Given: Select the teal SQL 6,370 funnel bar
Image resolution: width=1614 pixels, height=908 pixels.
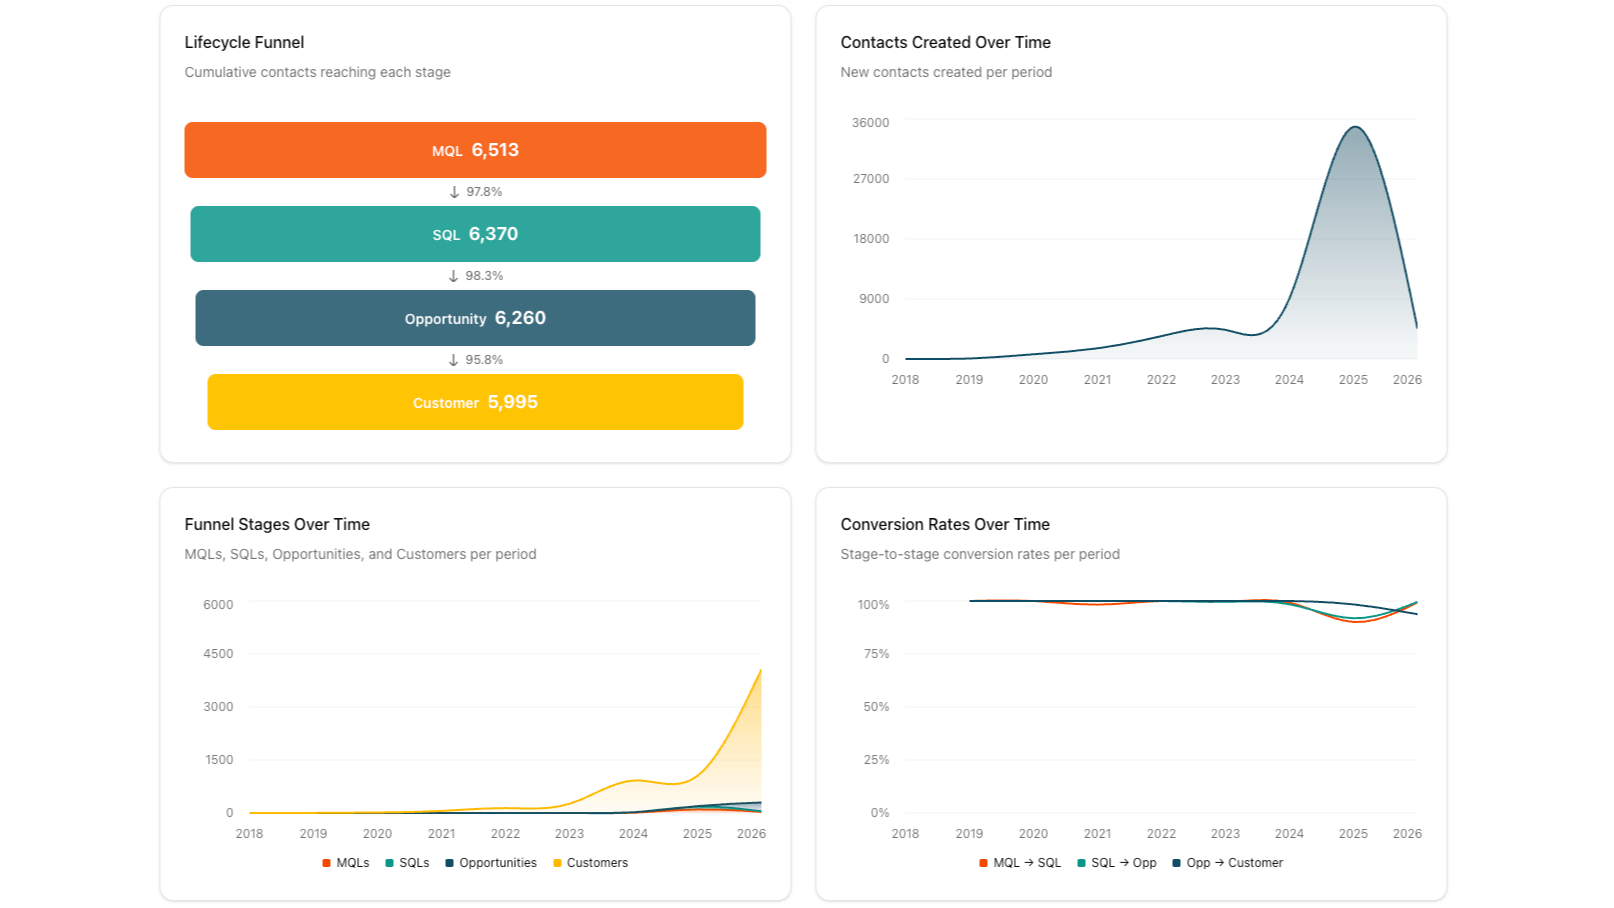Looking at the screenshot, I should 475,234.
